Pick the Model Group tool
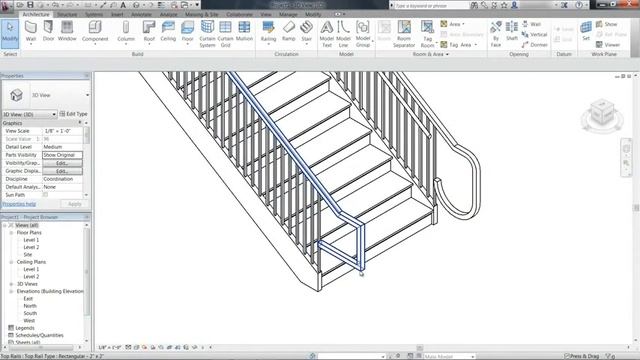The height and width of the screenshot is (360, 640). [x=362, y=34]
